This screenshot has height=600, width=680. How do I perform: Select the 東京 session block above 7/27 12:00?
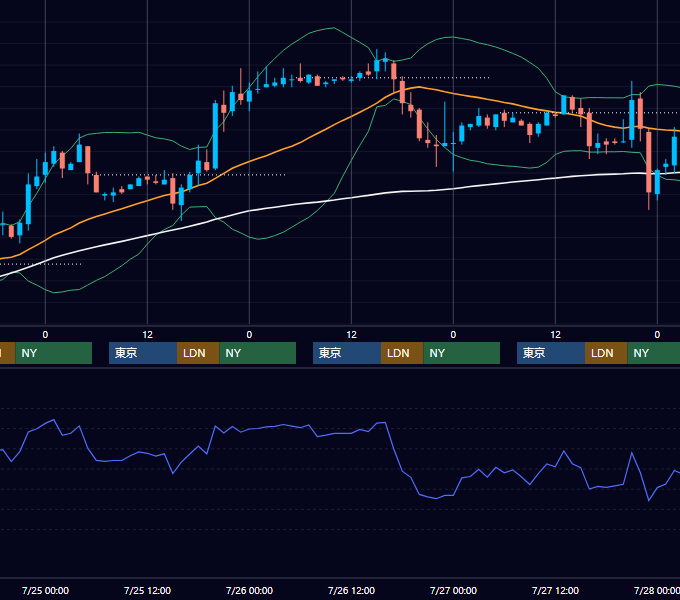(551, 353)
